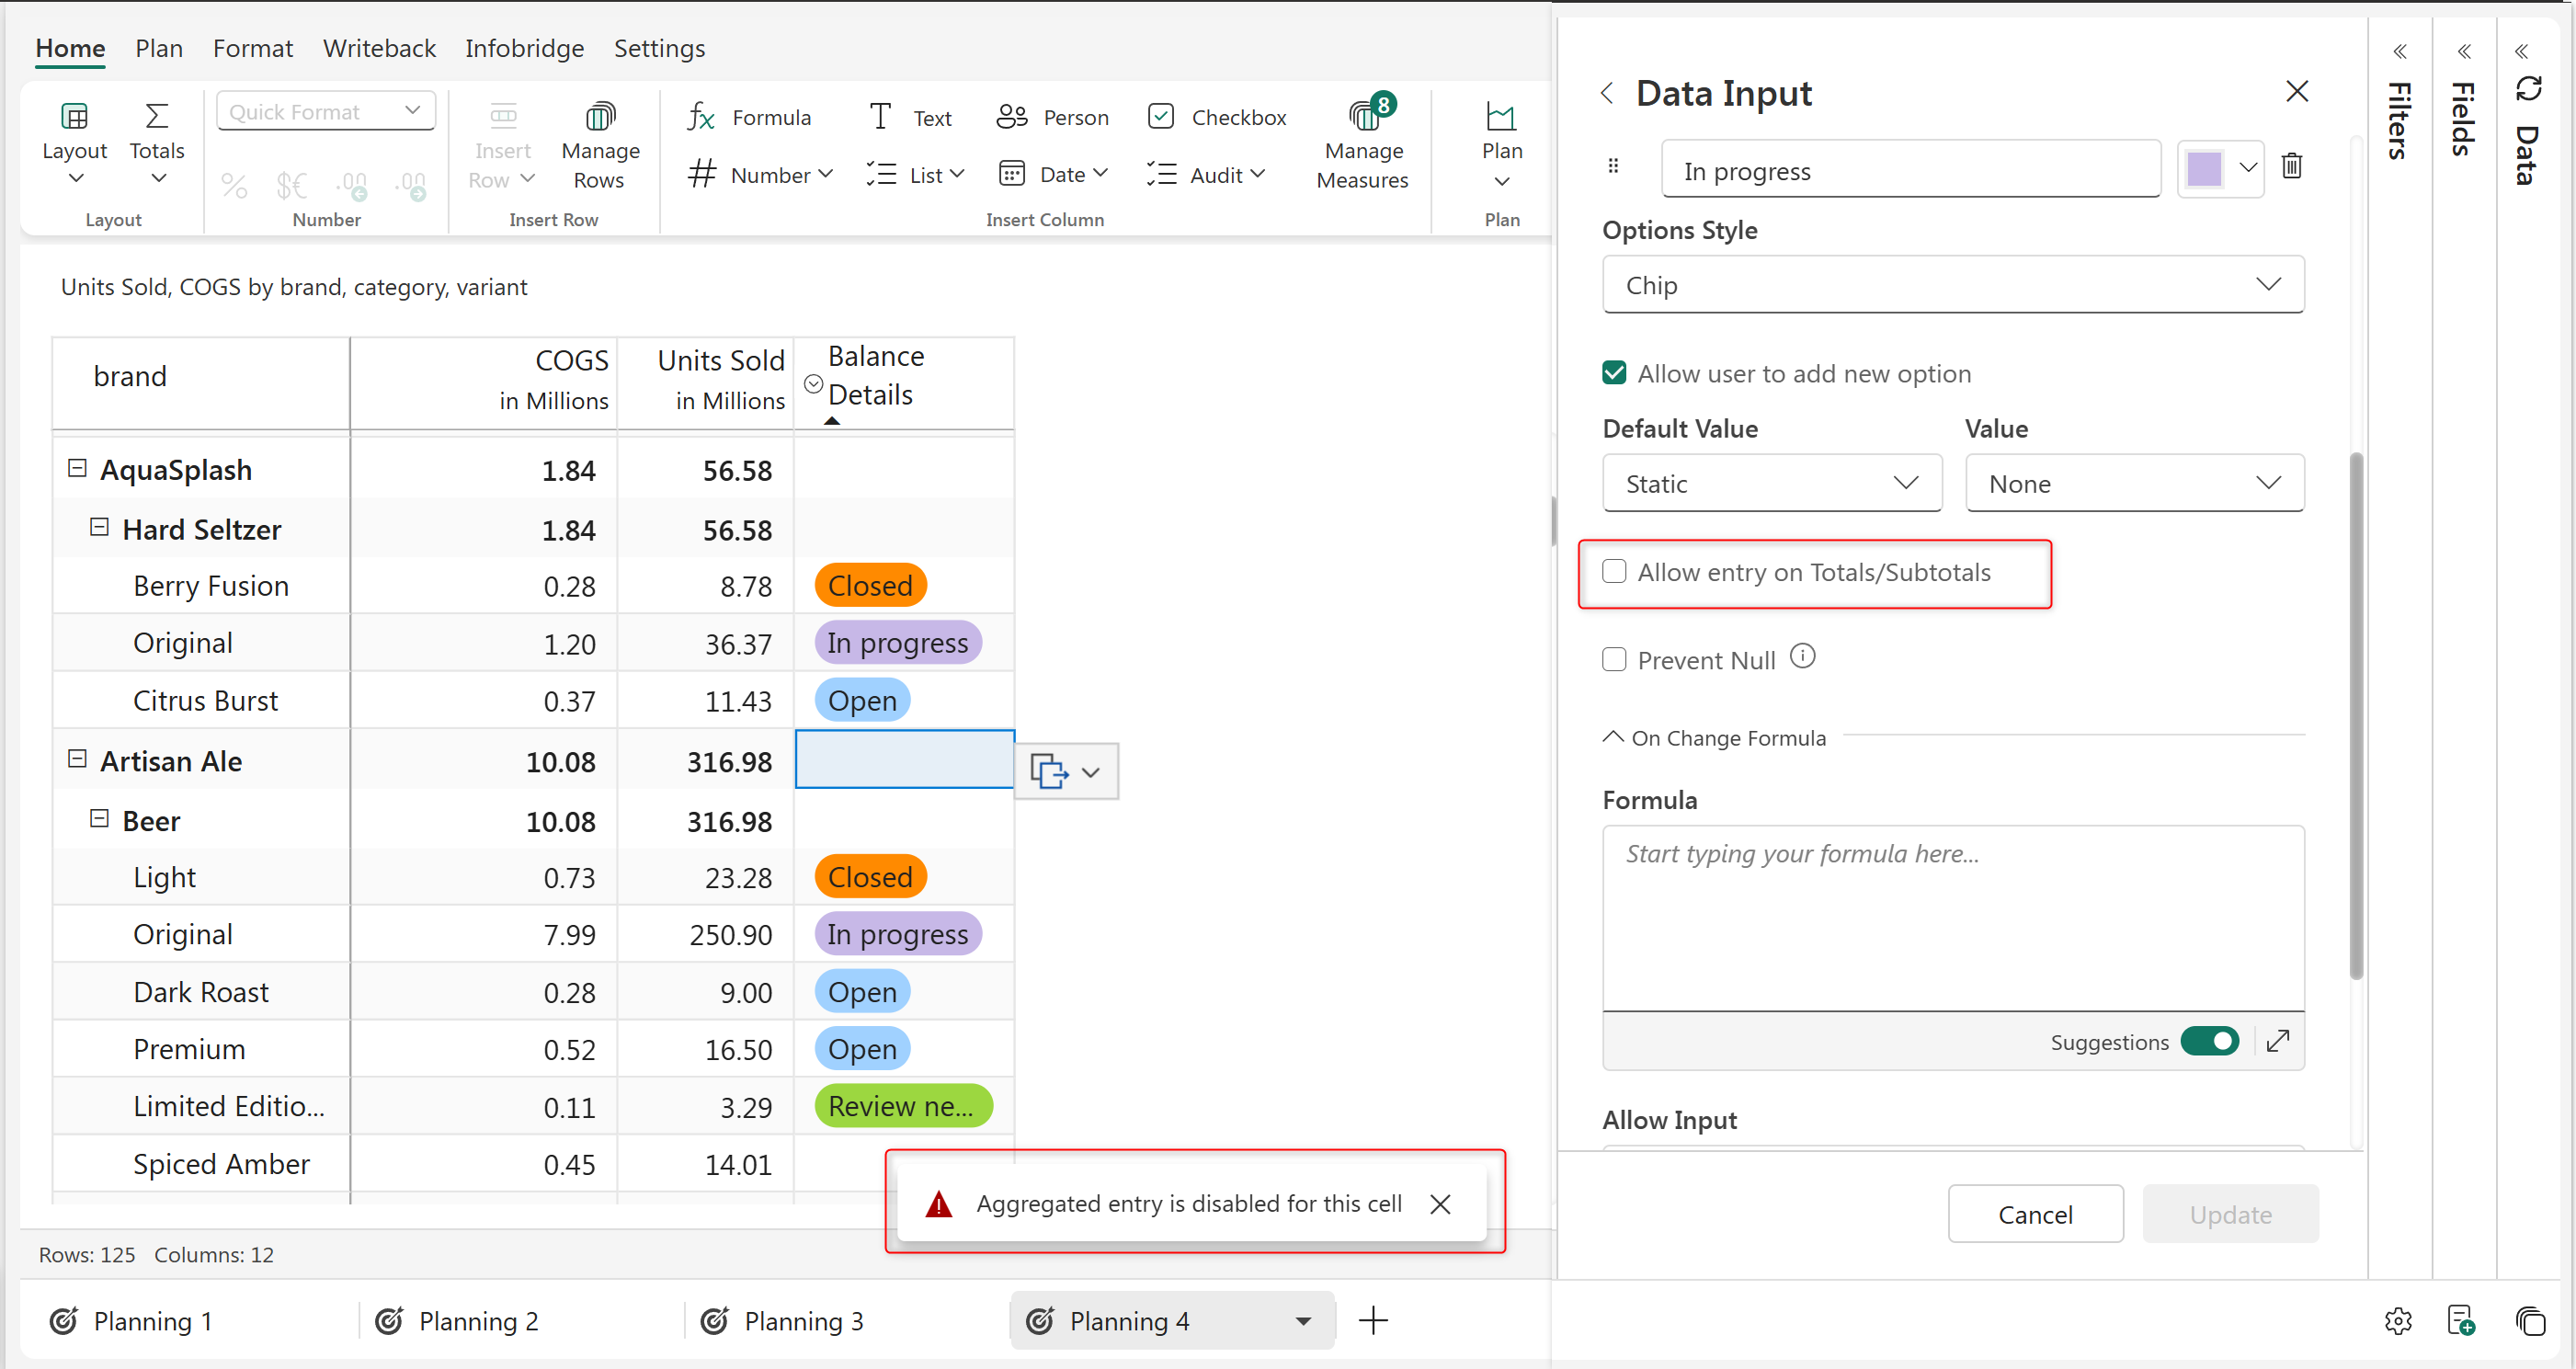Click the settings gear icon at bottom right
The height and width of the screenshot is (1369, 2576).
click(2397, 1321)
